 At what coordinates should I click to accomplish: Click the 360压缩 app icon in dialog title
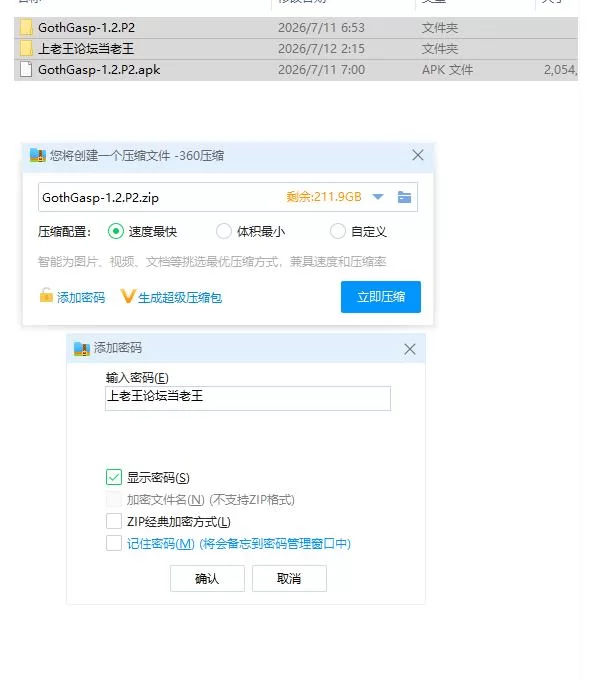[38, 155]
